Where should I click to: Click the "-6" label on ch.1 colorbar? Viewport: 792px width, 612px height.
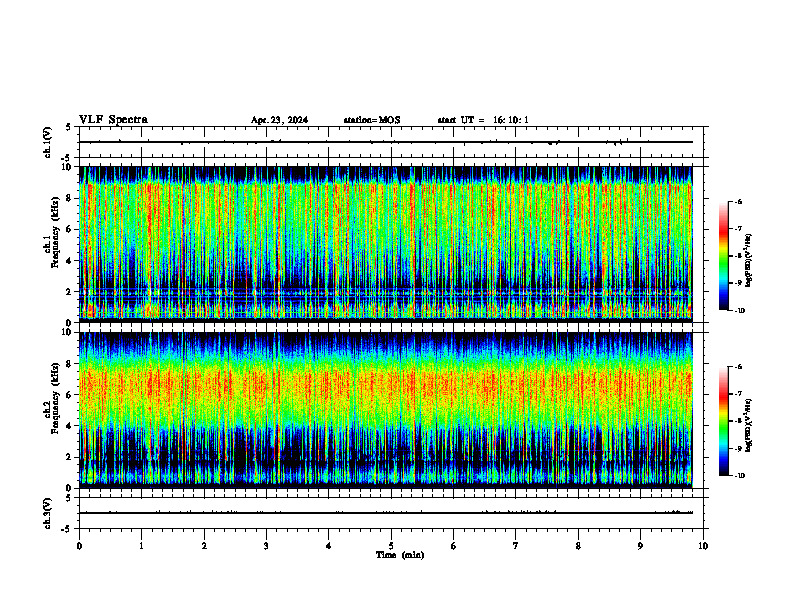[x=738, y=201]
